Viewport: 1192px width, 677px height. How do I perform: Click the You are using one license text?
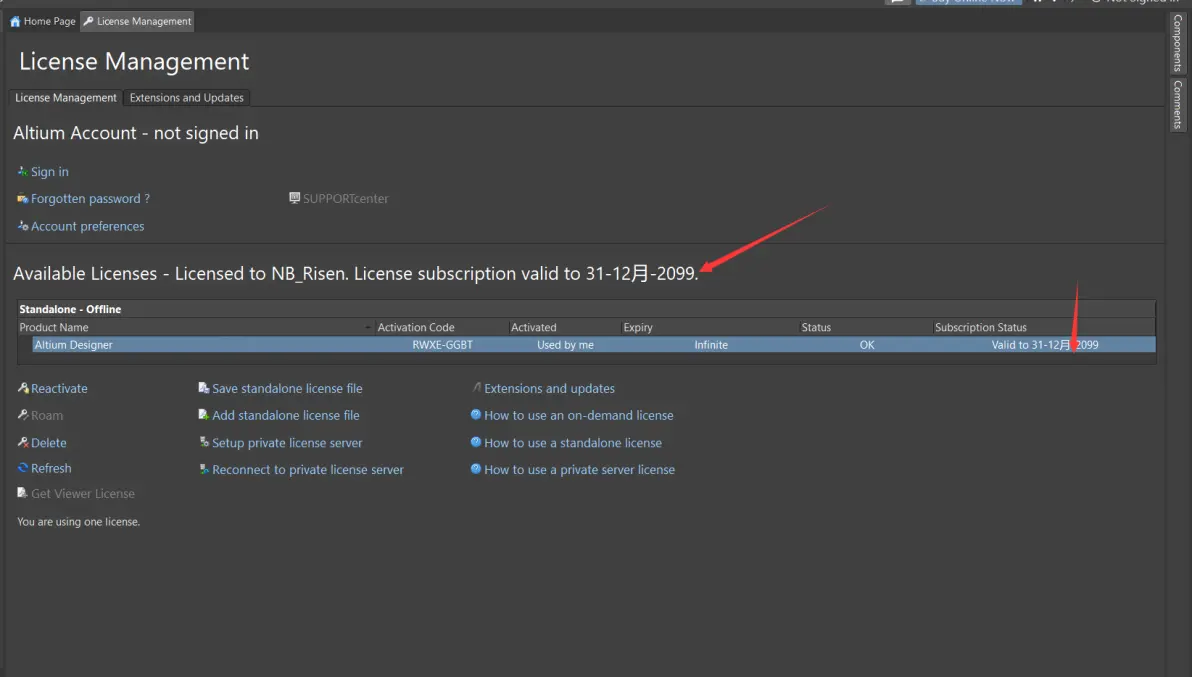click(x=78, y=522)
